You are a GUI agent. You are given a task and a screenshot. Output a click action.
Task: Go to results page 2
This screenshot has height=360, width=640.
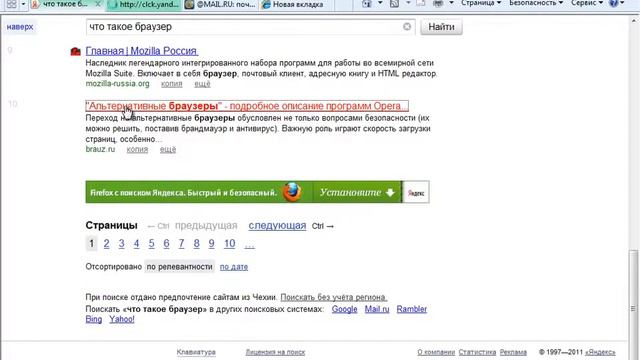(x=107, y=244)
